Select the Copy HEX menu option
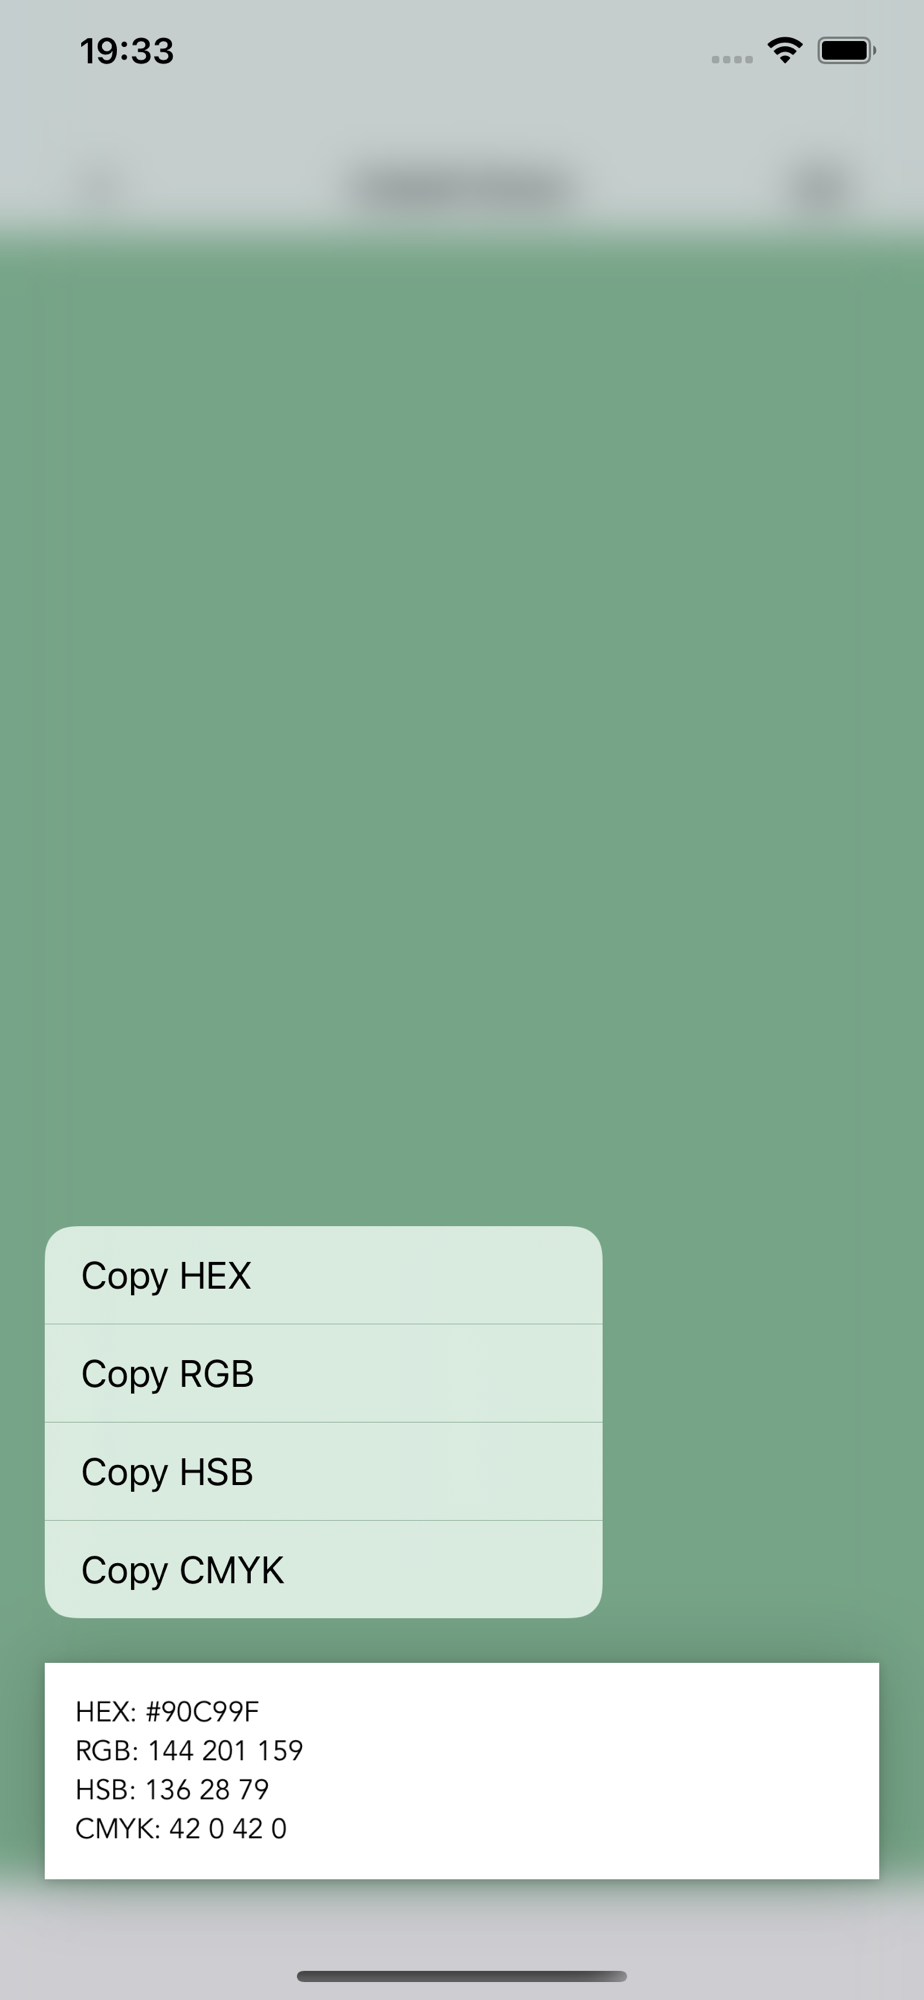Viewport: 924px width, 2000px height. [323, 1275]
